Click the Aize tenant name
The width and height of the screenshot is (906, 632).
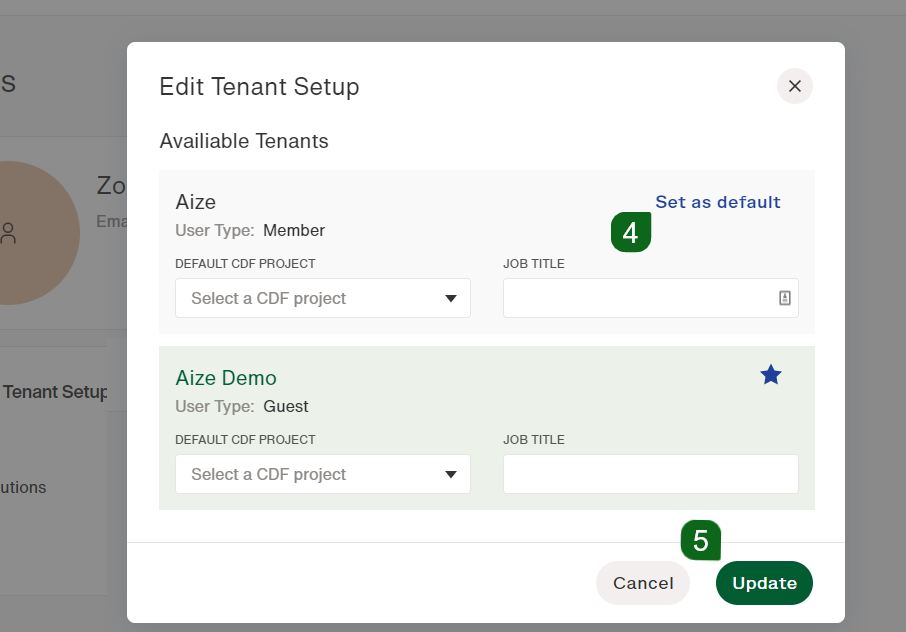click(196, 202)
